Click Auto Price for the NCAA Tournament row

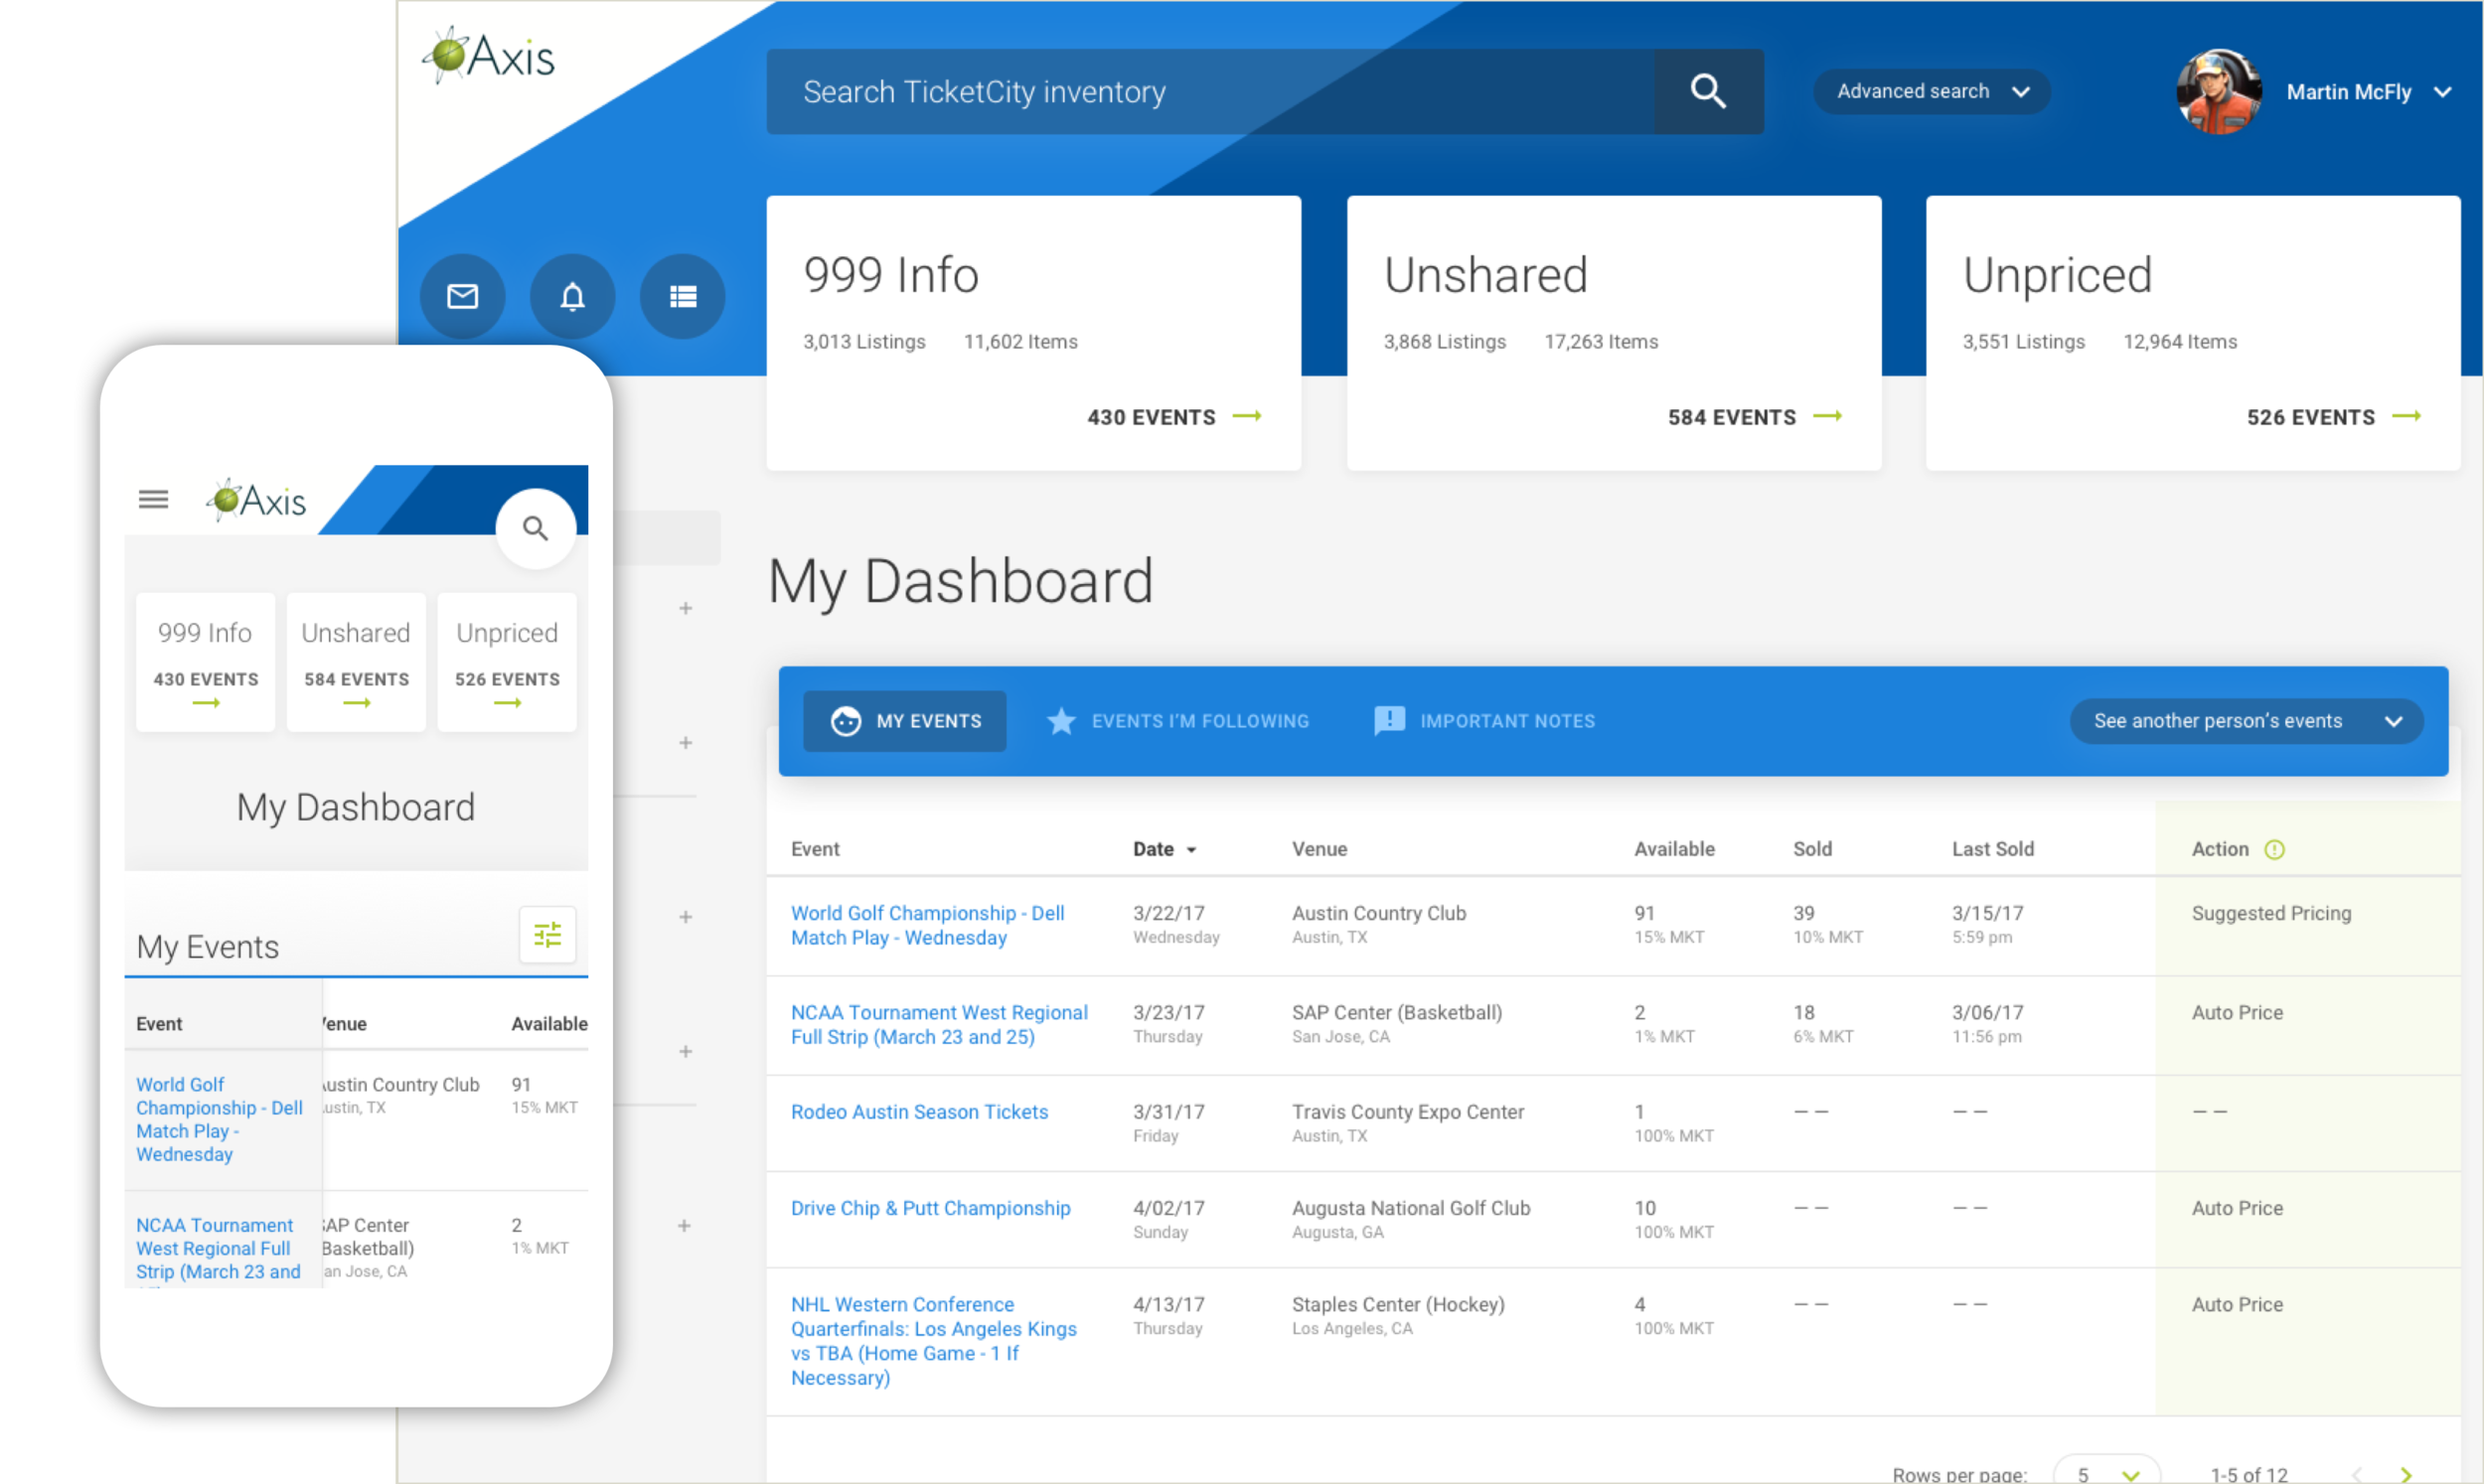2237,1012
